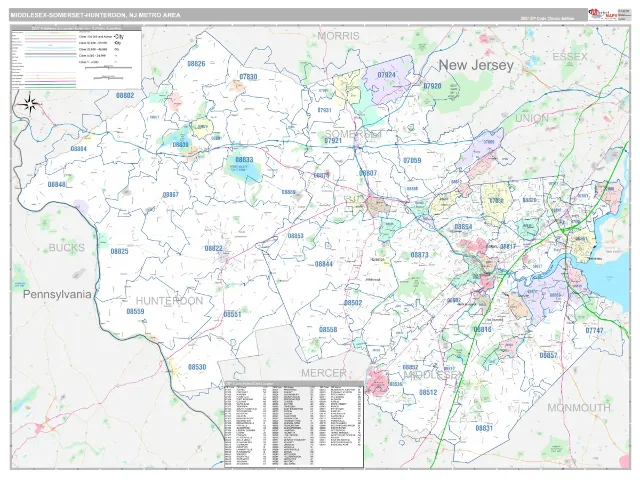This screenshot has height=480, width=640.
Task: Select ZIP code 08873
Action: [x=419, y=255]
